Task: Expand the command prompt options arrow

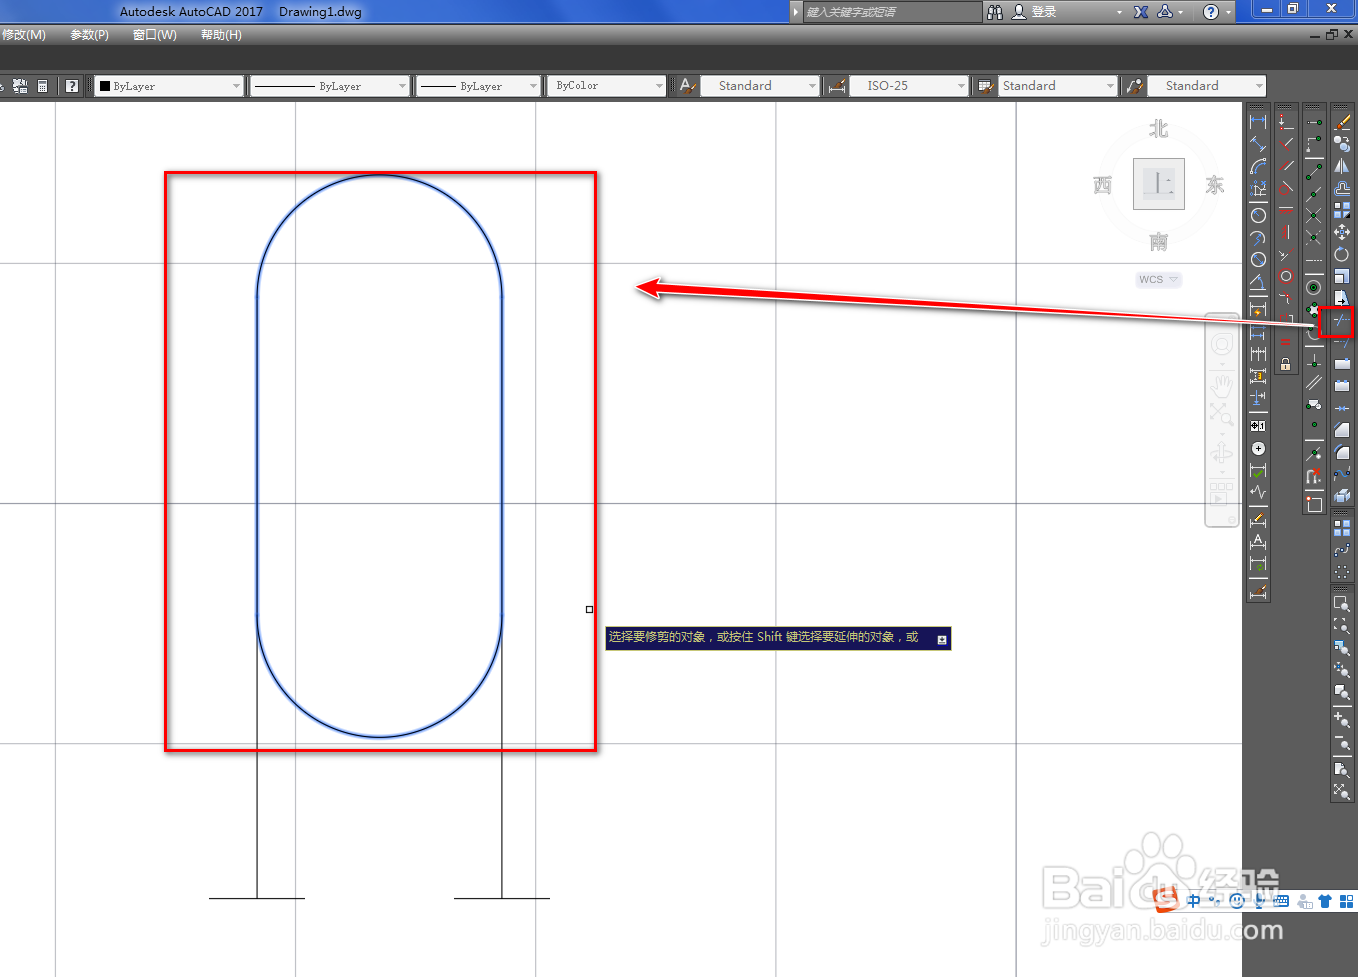Action: pyautogui.click(x=942, y=640)
